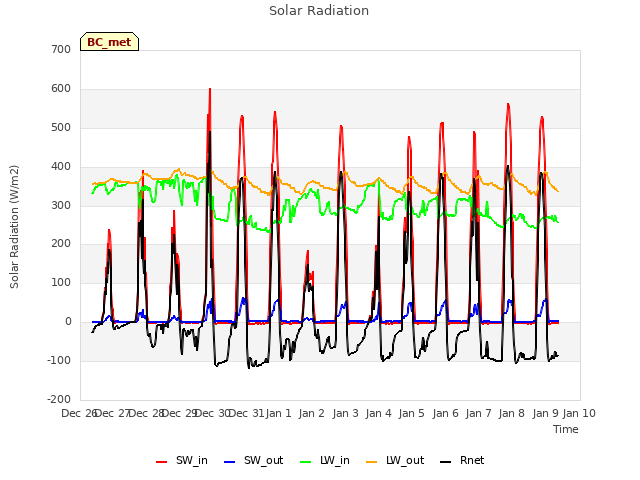Click the 500 y-axis tick label
Viewport: 640px width, 480px height.
pyautogui.click(x=61, y=127)
